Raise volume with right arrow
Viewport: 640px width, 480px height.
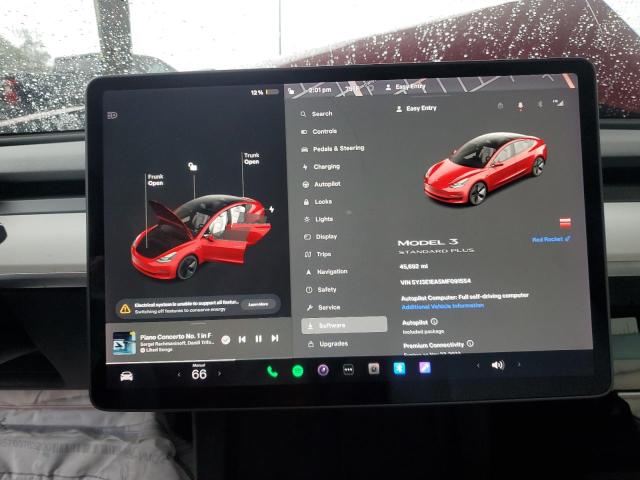tap(519, 364)
